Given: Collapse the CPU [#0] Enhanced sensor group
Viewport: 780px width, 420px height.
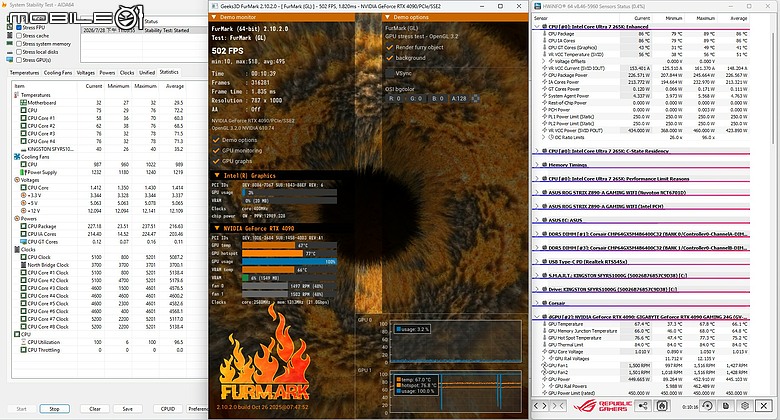Looking at the screenshot, I should (x=537, y=26).
